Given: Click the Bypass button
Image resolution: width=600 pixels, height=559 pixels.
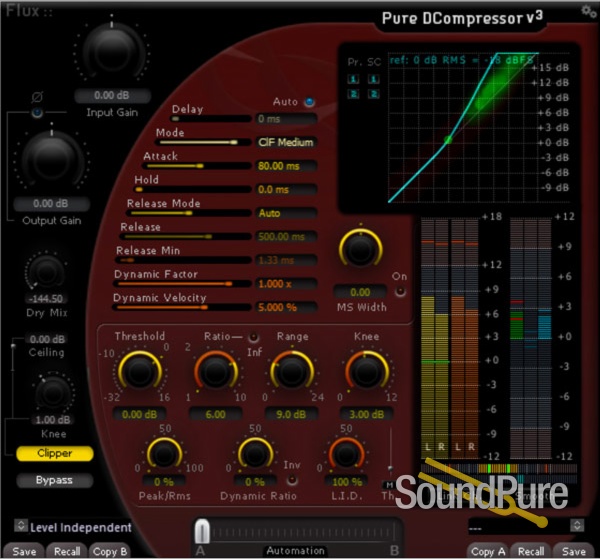Looking at the screenshot, I should [55, 480].
